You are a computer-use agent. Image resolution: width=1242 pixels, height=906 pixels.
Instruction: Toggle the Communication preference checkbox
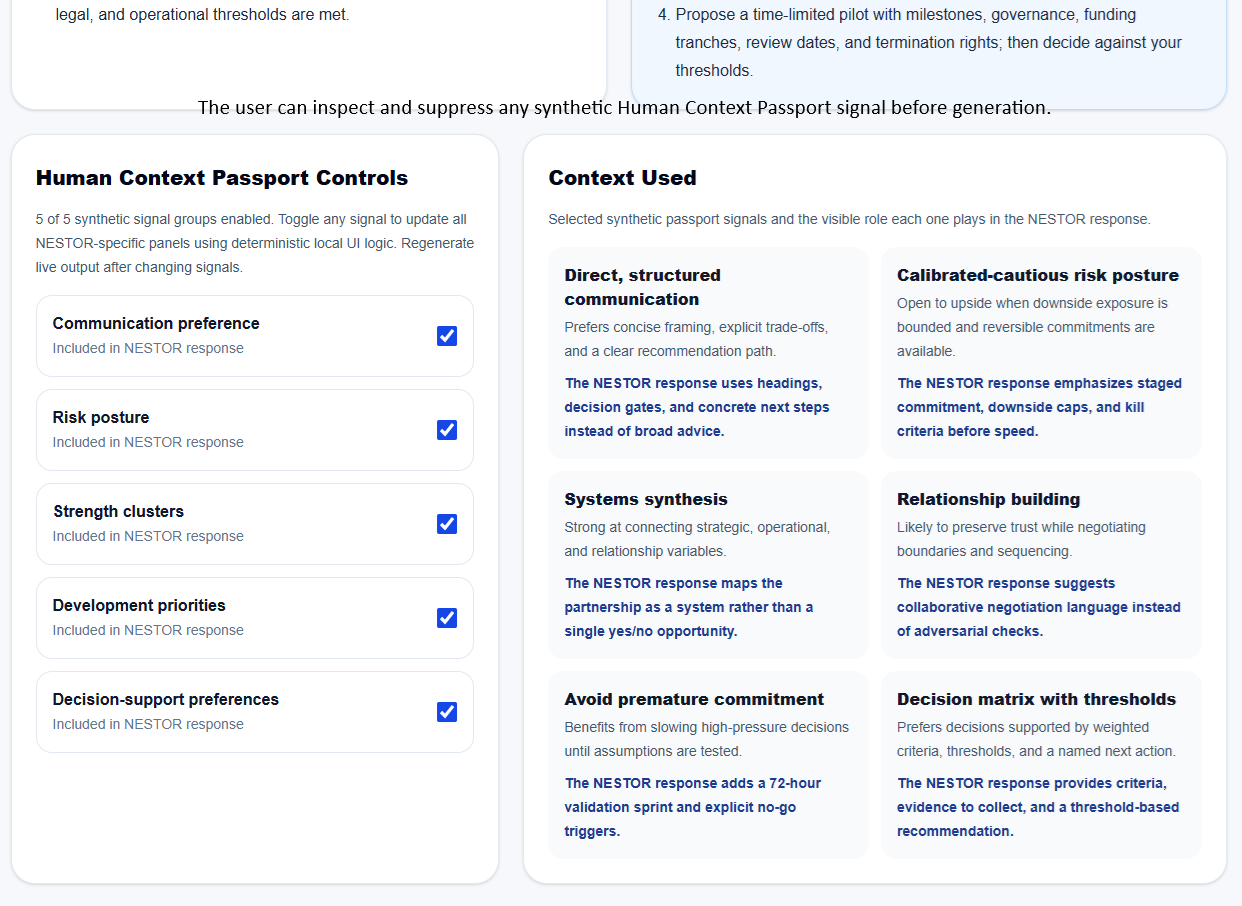point(447,336)
